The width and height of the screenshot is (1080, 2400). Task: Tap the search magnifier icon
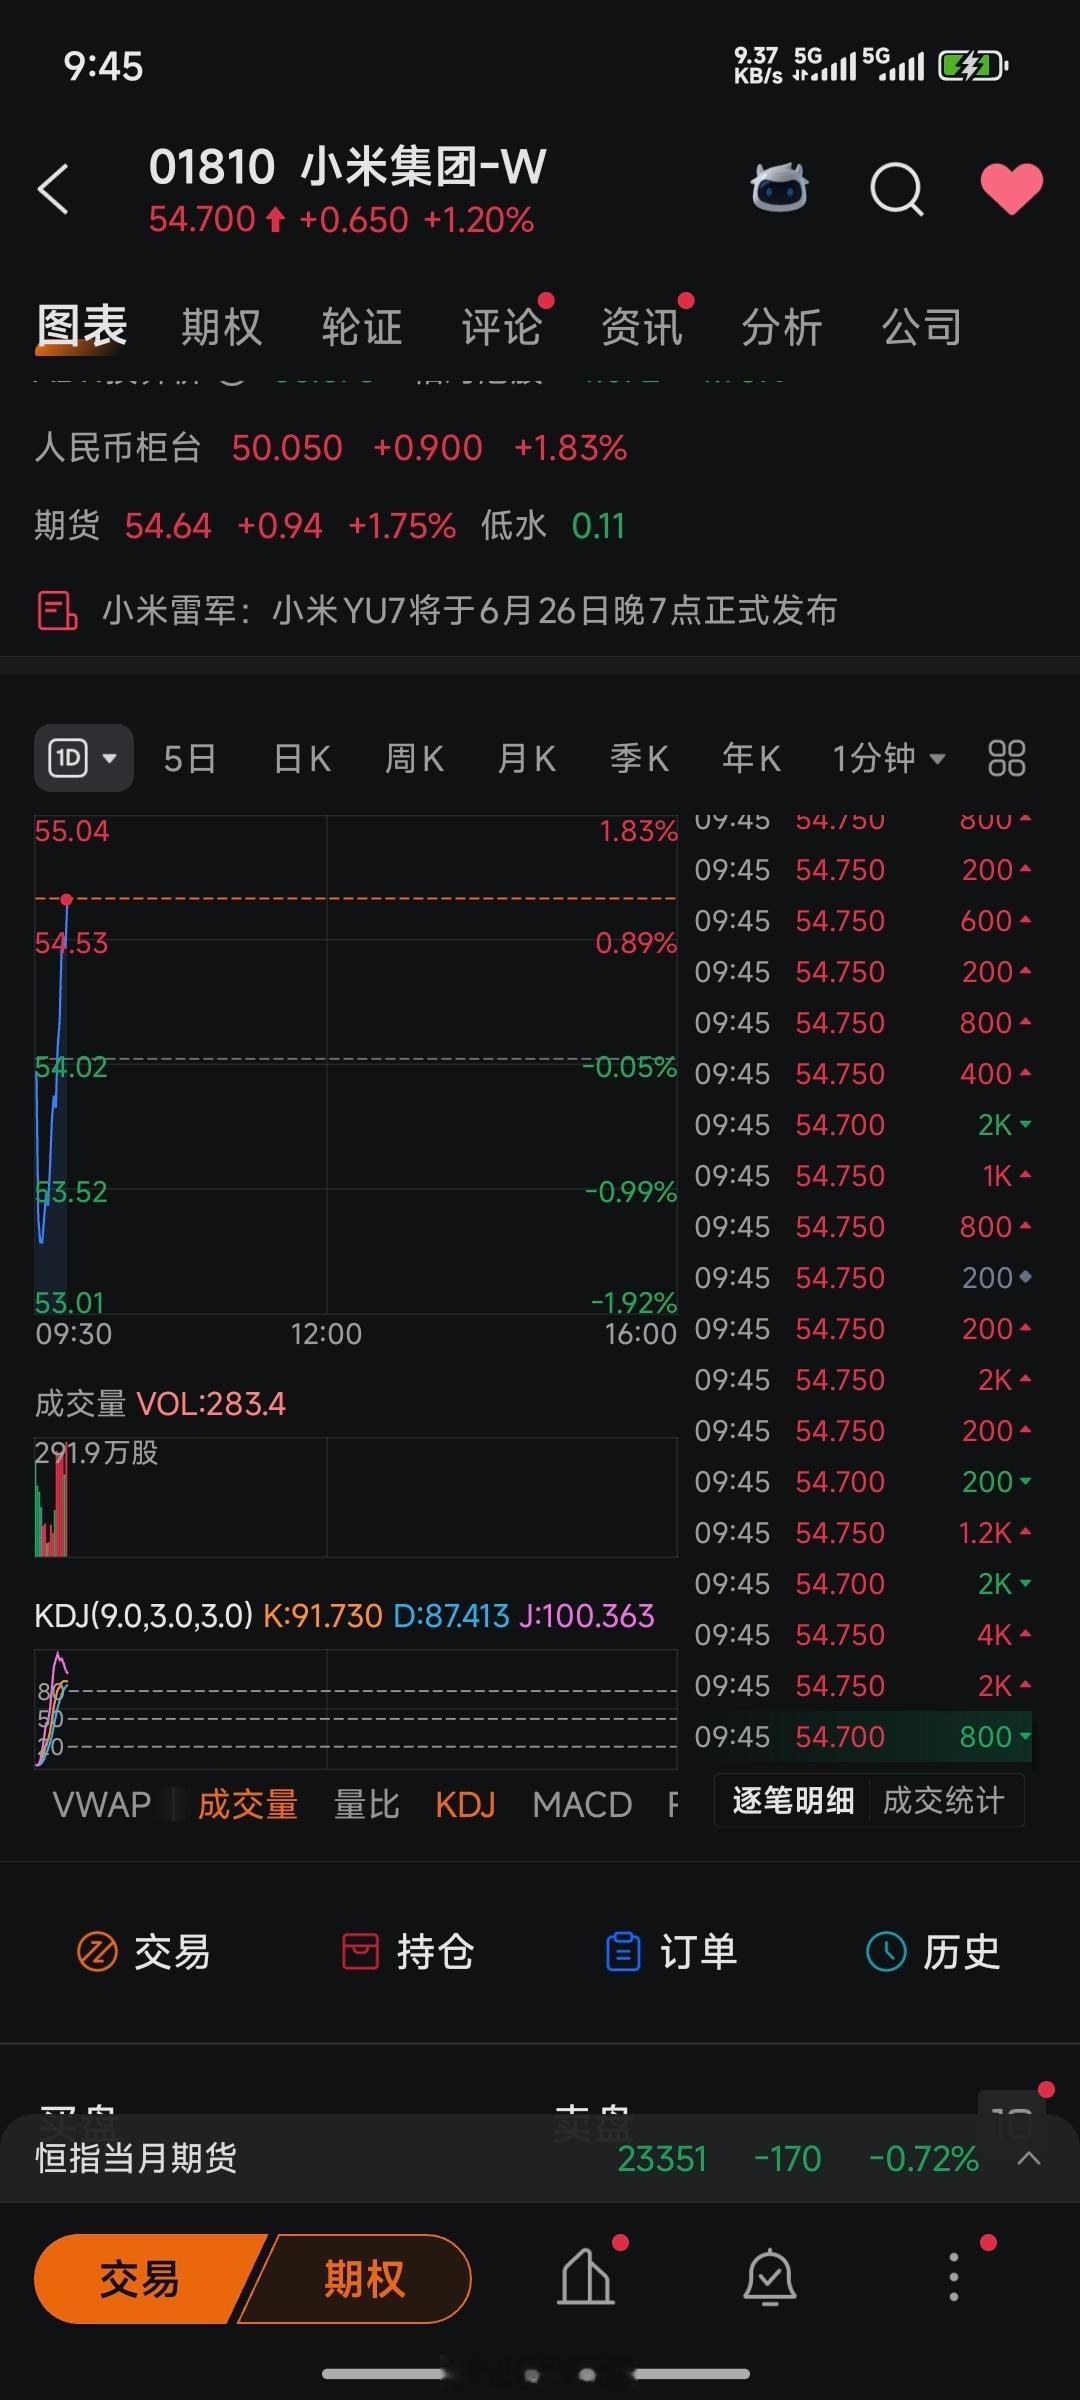(x=897, y=188)
